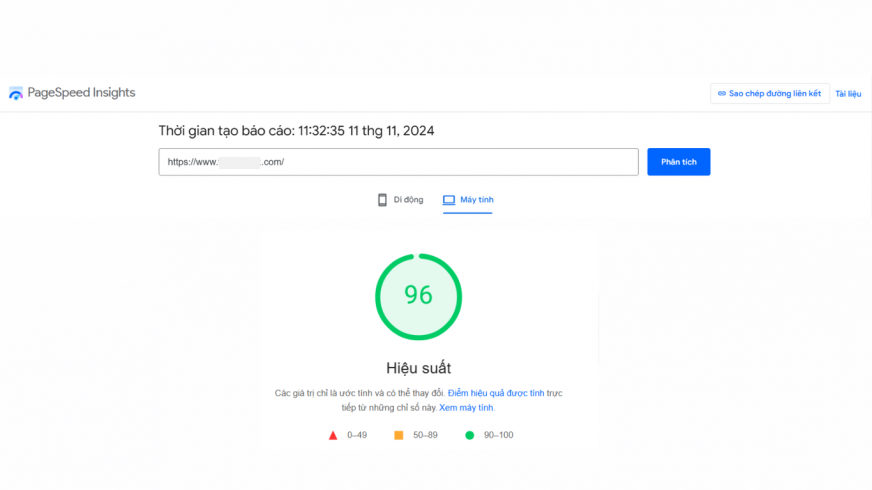Click the red triangle legend icon
Screen dimensions: 872x490
[333, 435]
